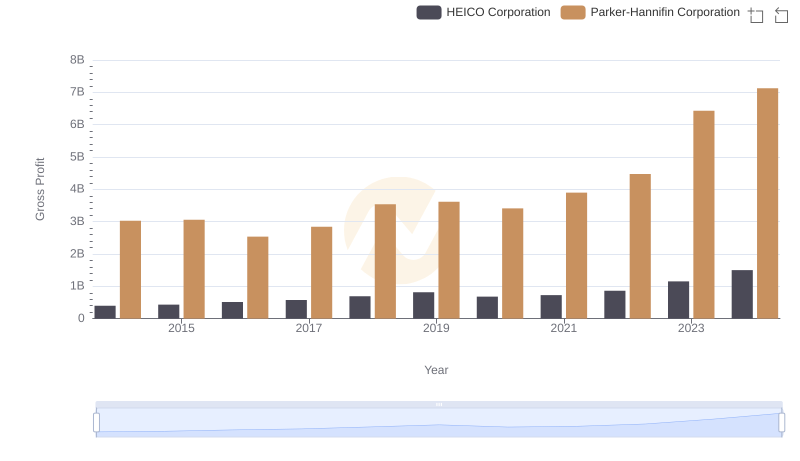Select the 2021 Parker-Hannifin bar

point(576,255)
